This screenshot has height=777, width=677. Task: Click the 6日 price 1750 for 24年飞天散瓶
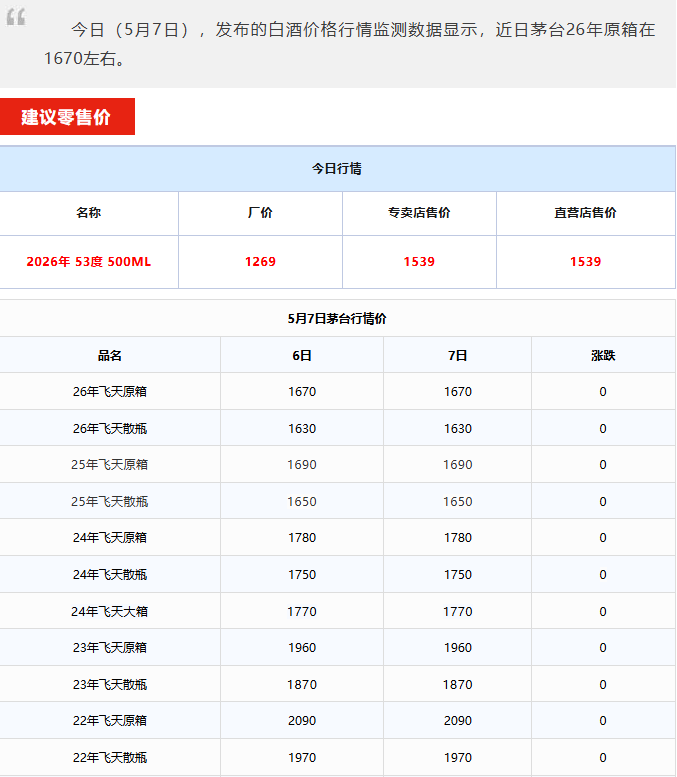pos(302,574)
